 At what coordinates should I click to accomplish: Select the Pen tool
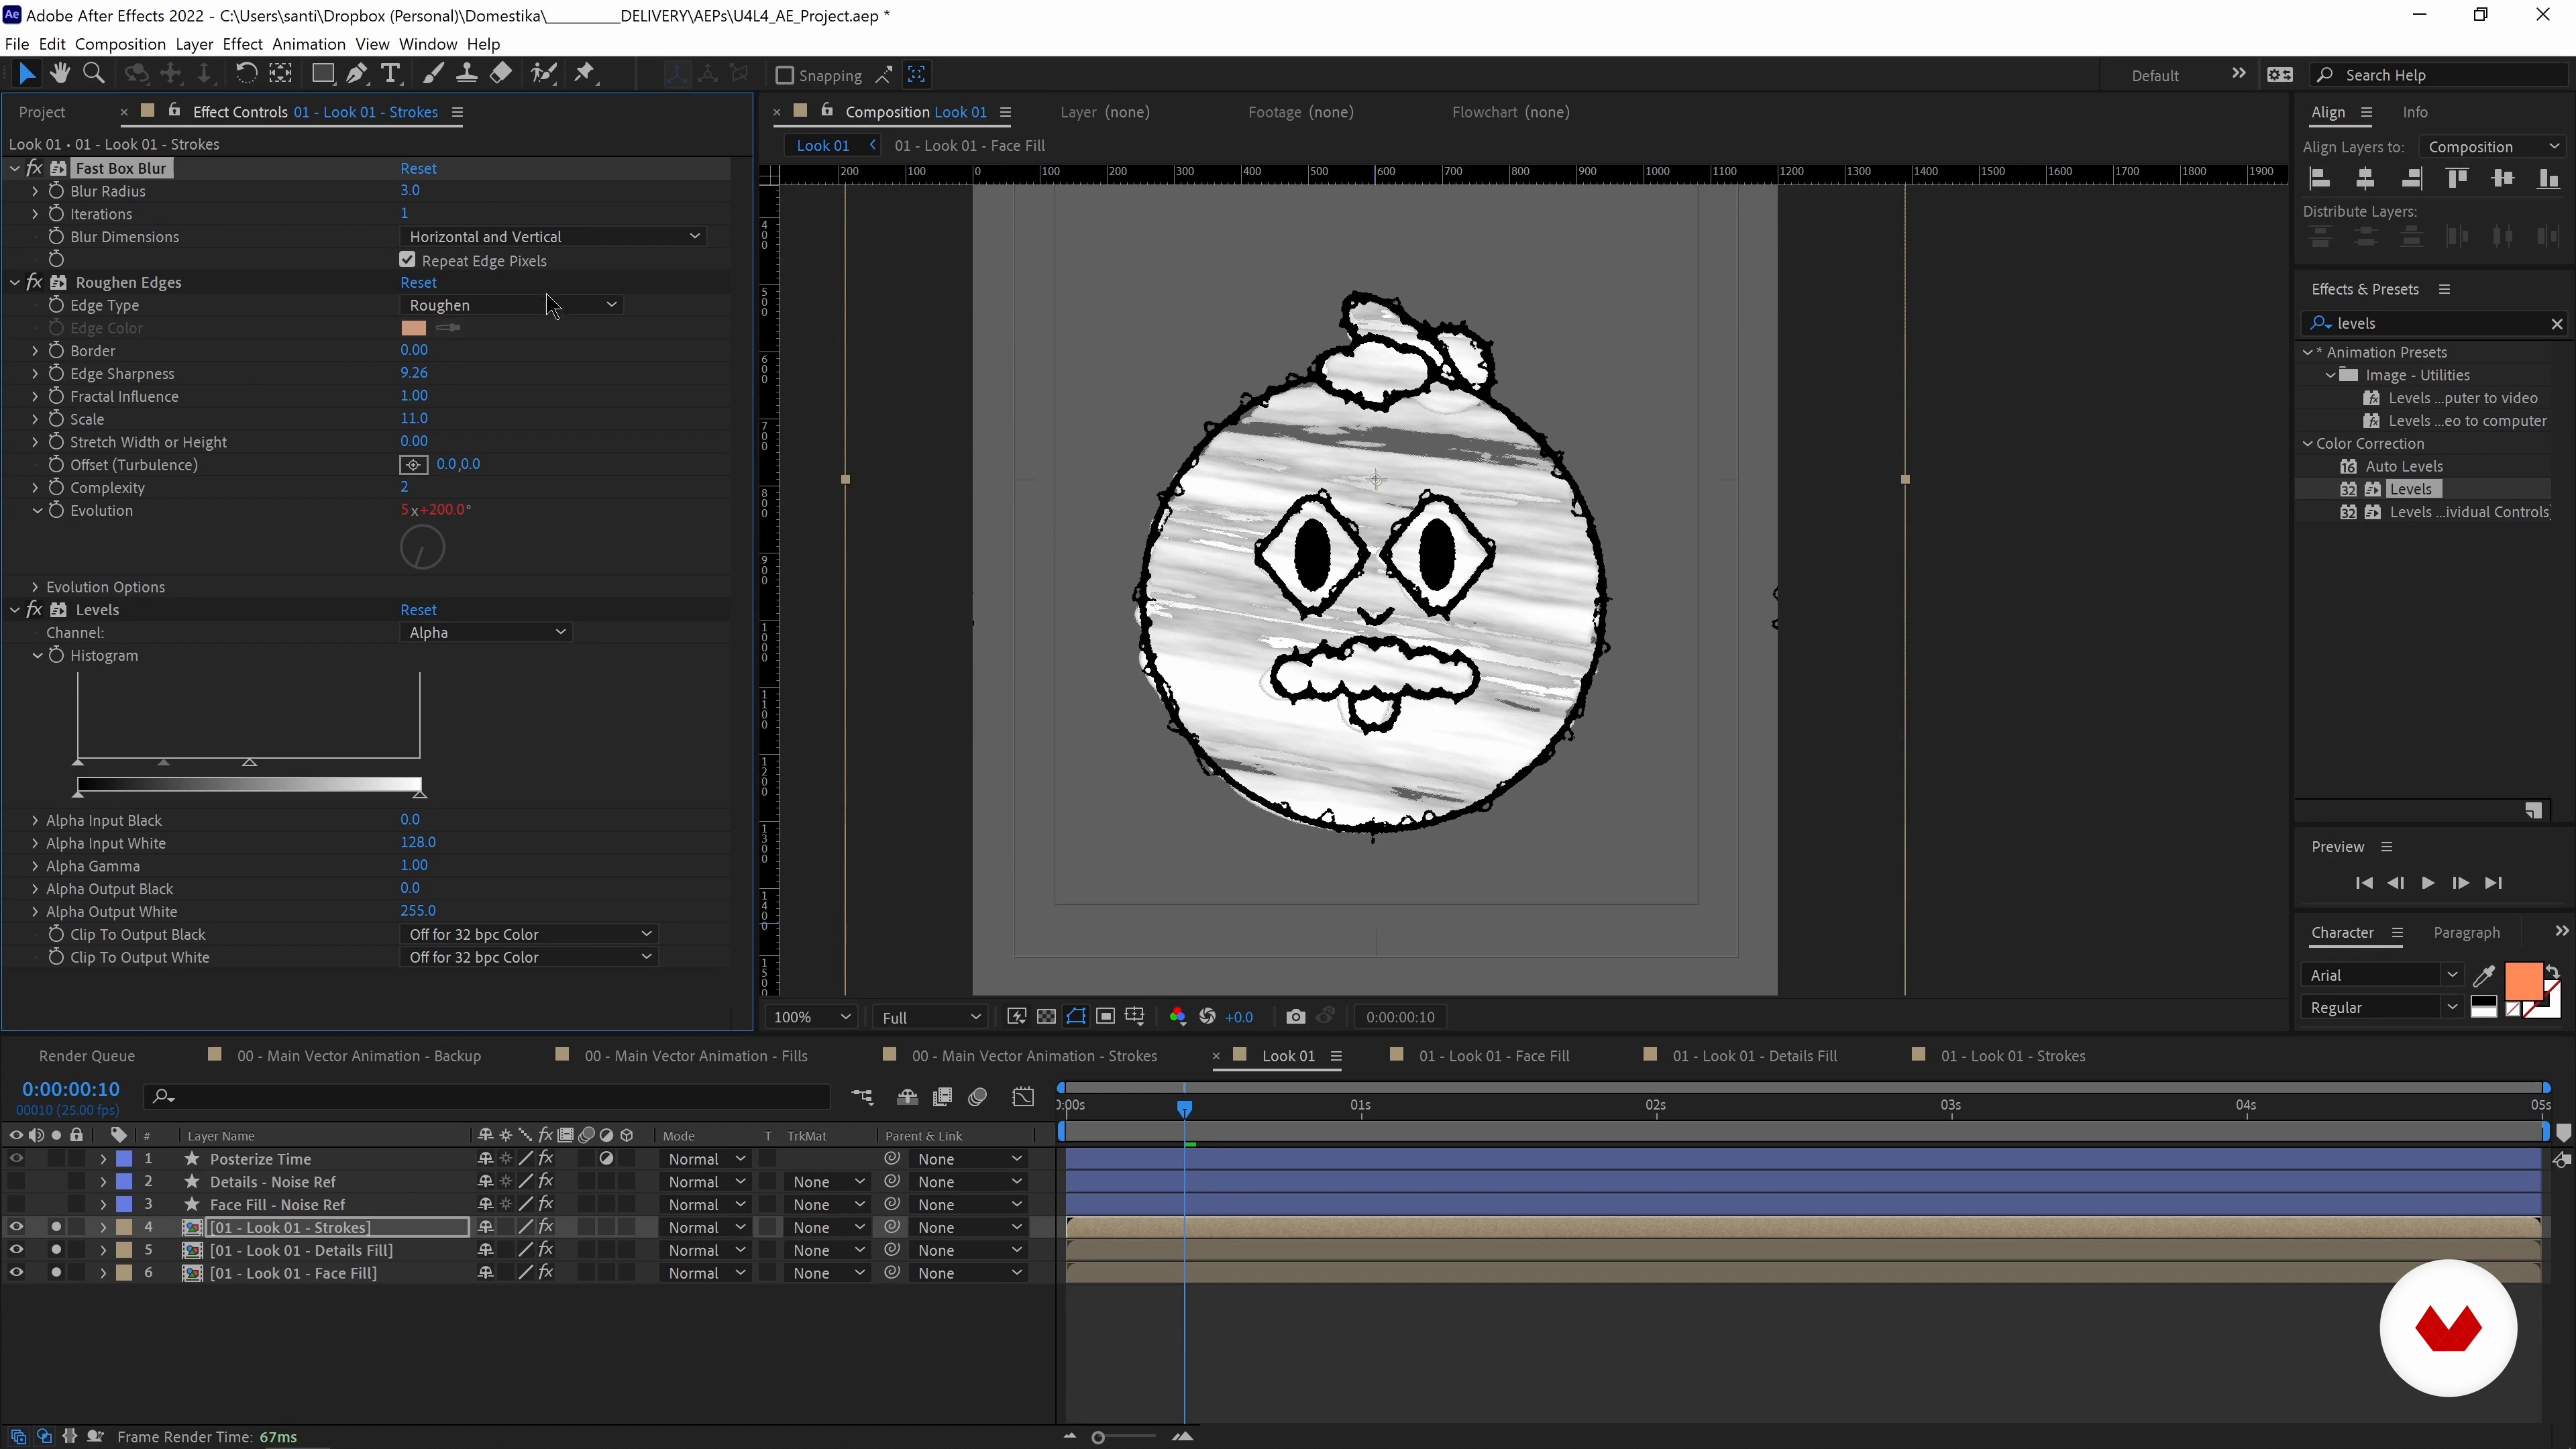click(x=356, y=73)
